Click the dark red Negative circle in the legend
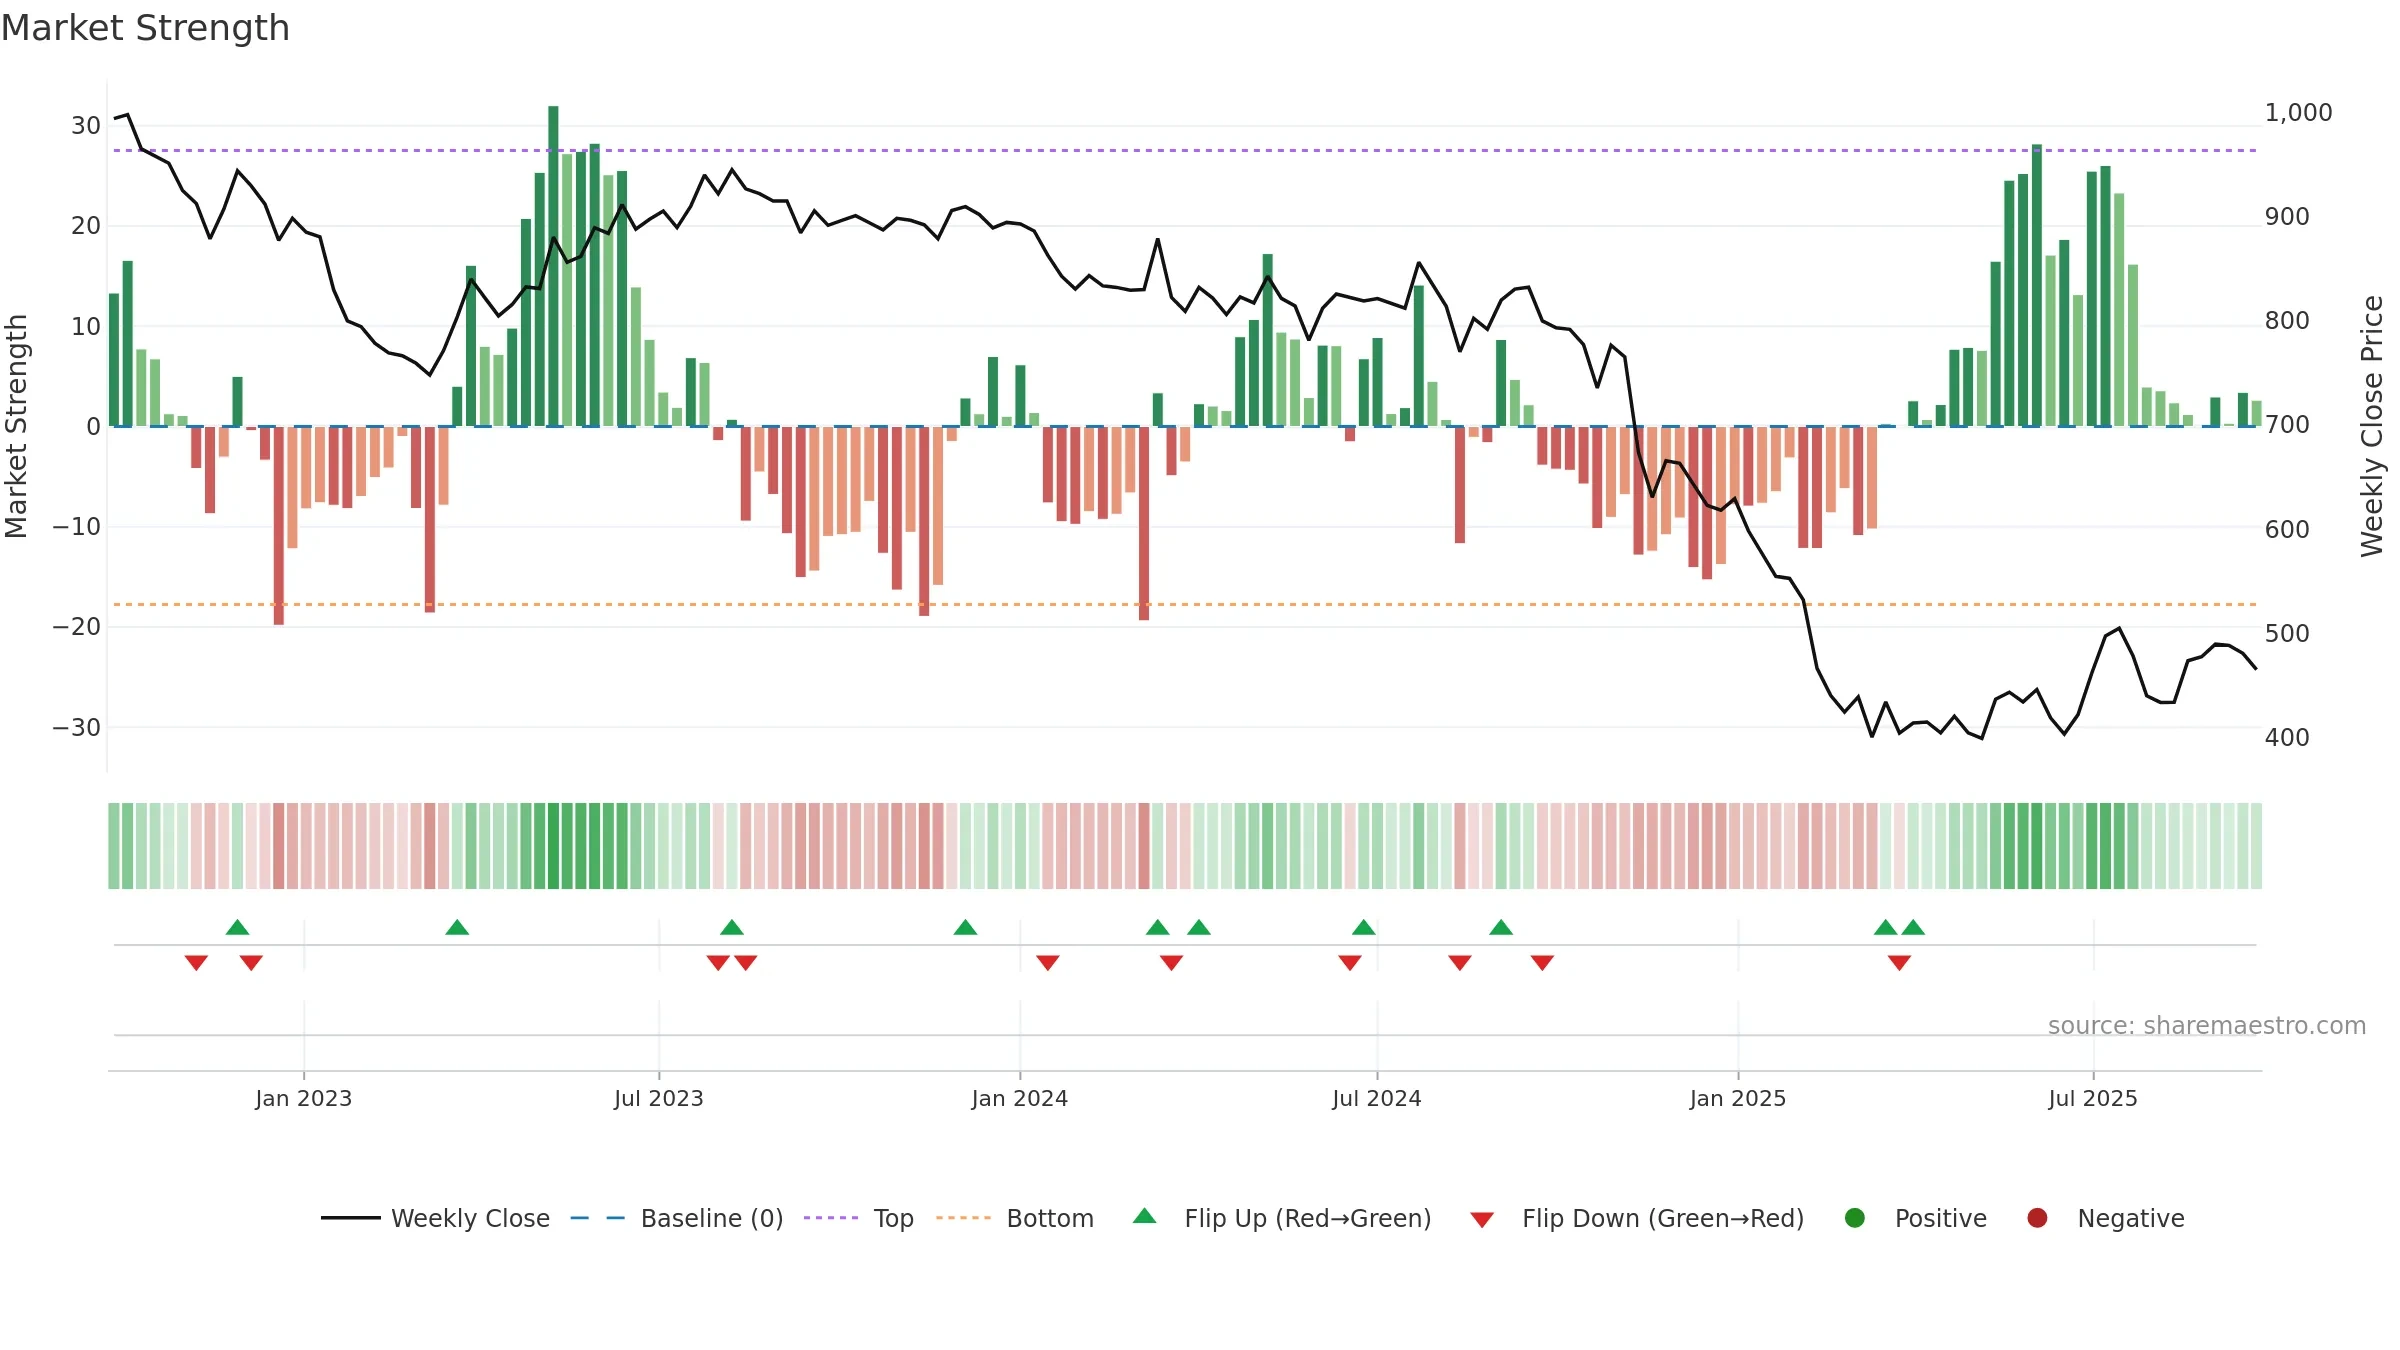2400x1350 pixels. [2037, 1218]
